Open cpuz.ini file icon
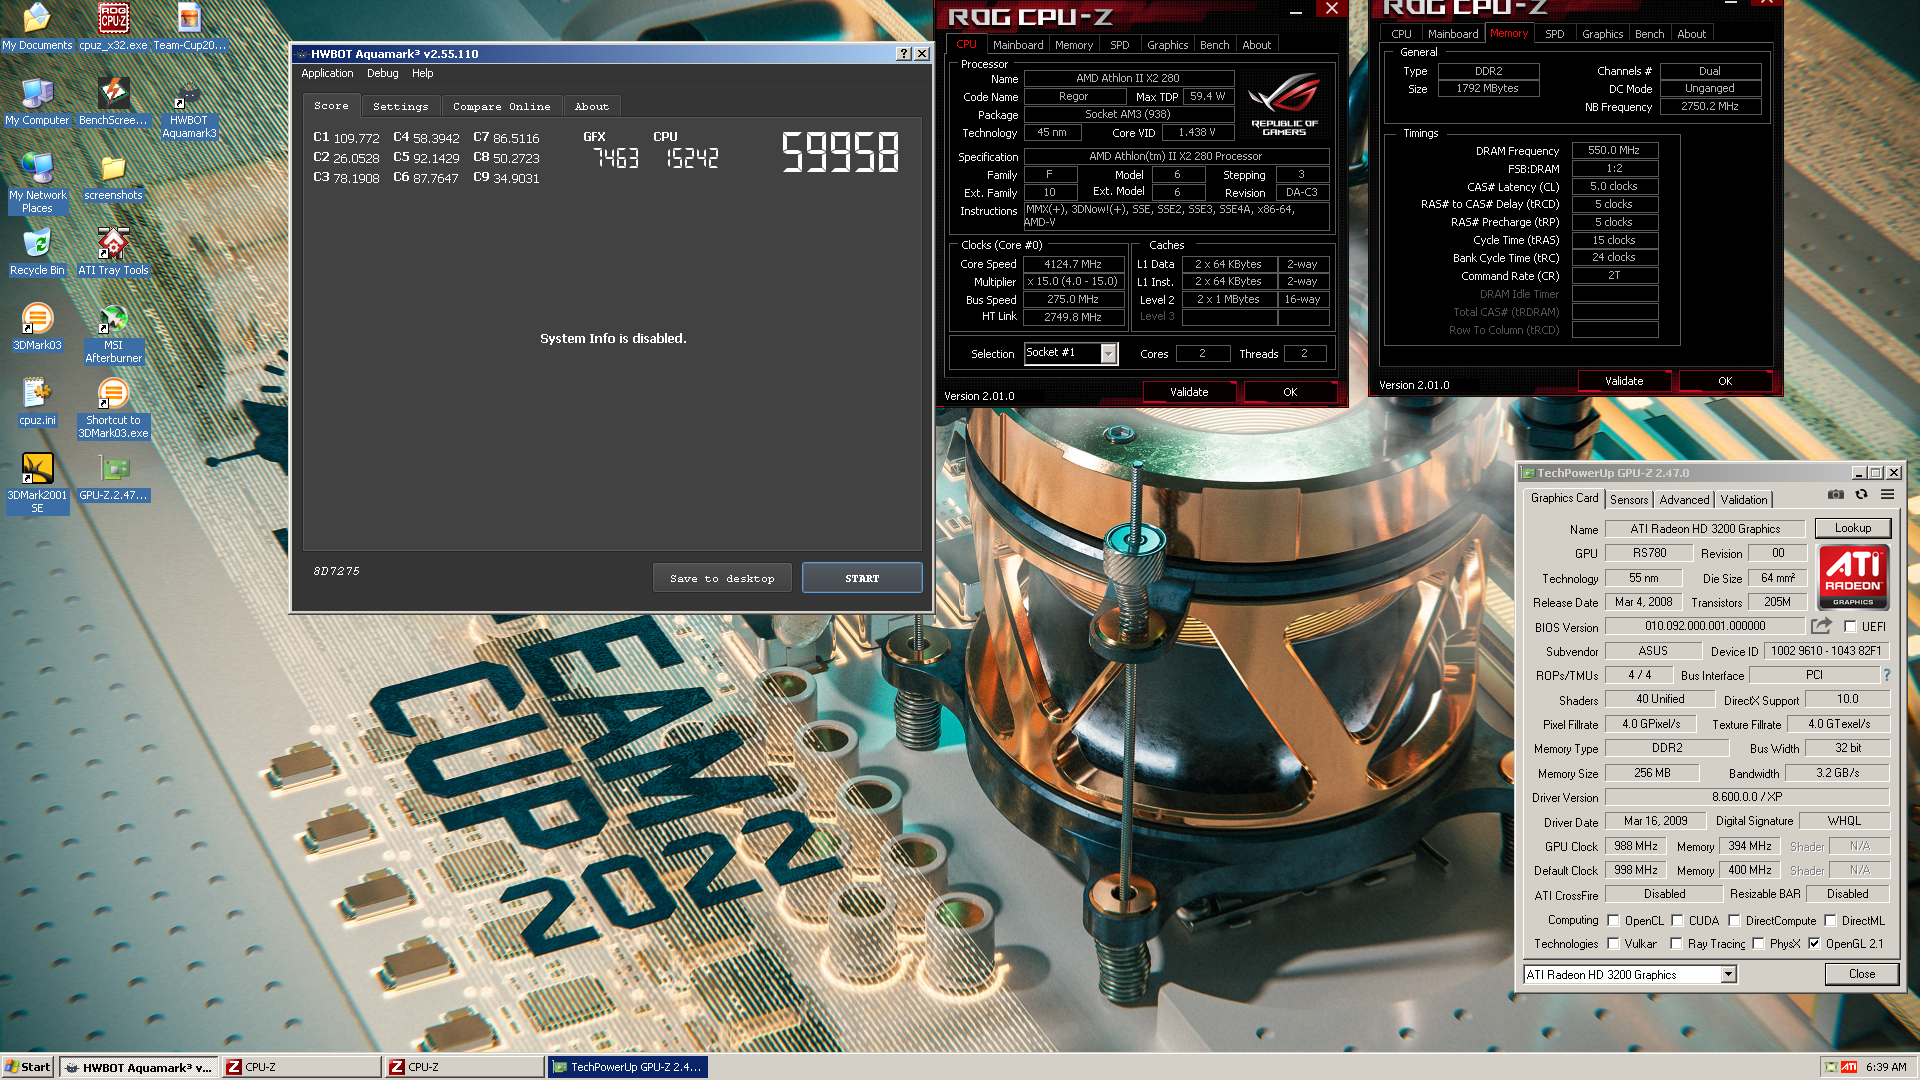The image size is (1920, 1080). (37, 402)
